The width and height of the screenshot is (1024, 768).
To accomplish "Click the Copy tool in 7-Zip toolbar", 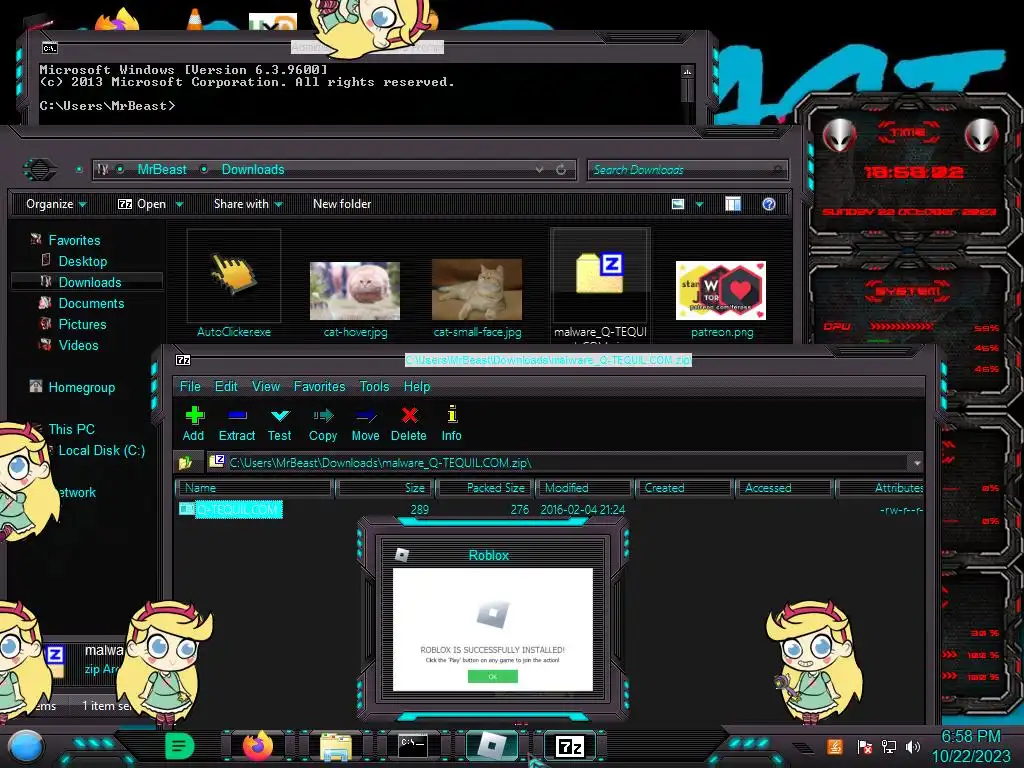I will 323,424.
